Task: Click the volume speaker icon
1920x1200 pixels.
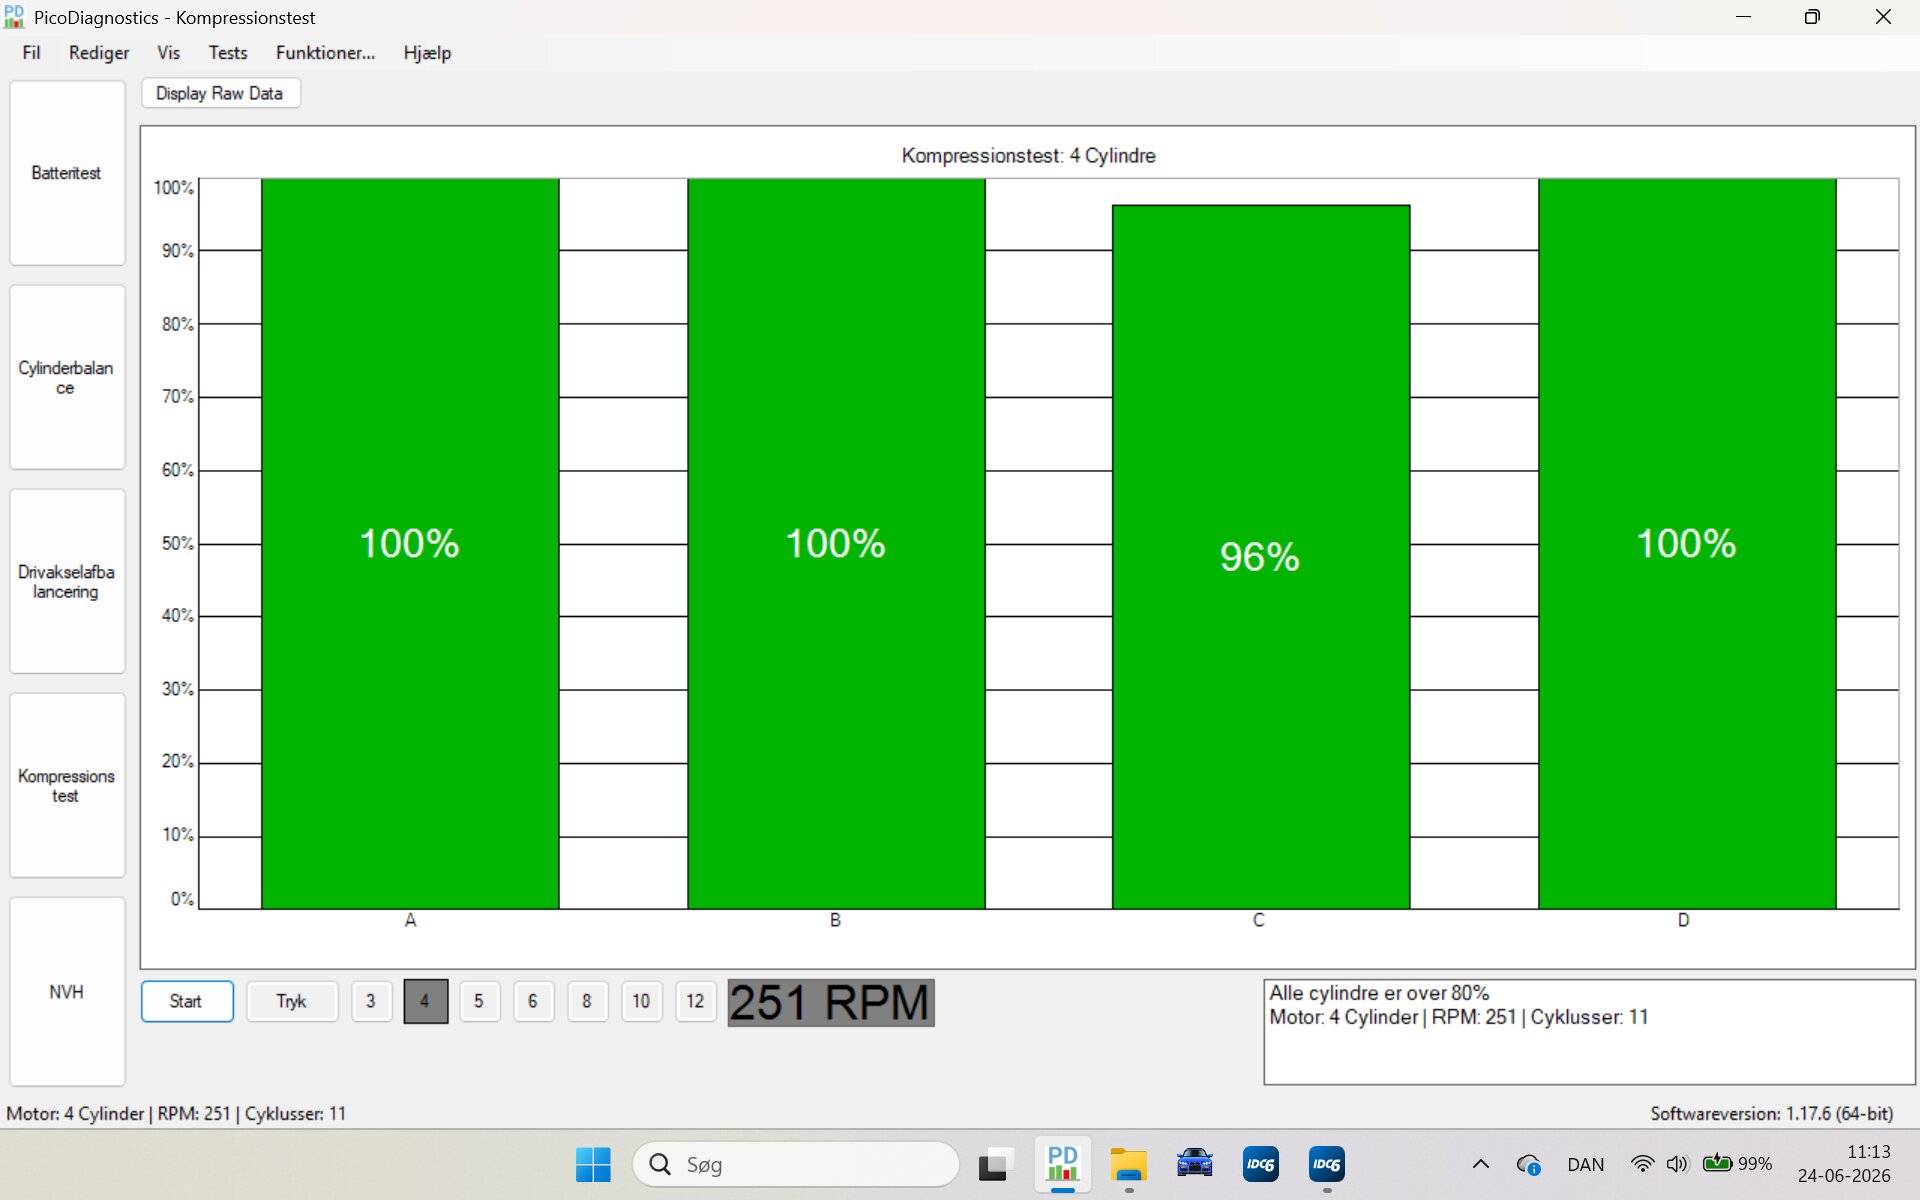Action: (1677, 1164)
